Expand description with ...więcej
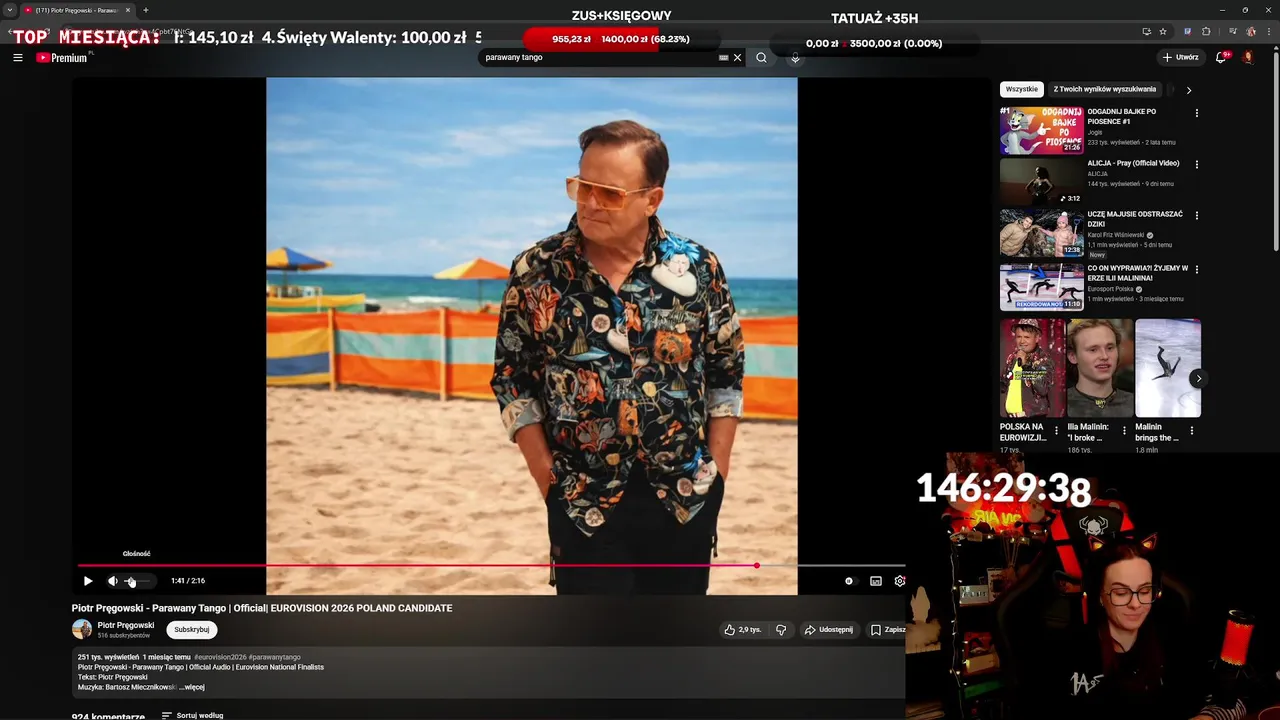This screenshot has height=720, width=1280. 192,688
